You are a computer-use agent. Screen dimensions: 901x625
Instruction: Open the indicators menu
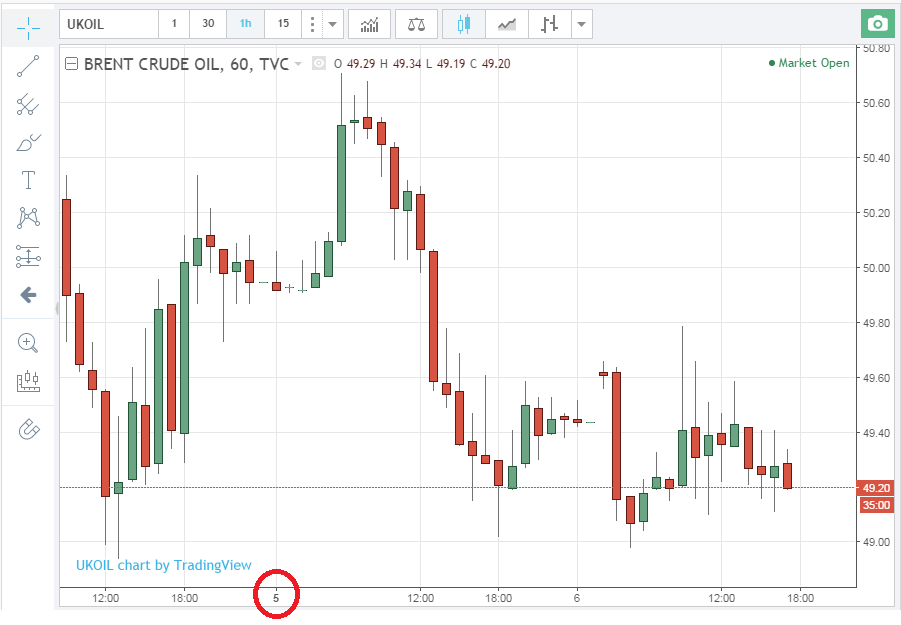click(x=369, y=24)
